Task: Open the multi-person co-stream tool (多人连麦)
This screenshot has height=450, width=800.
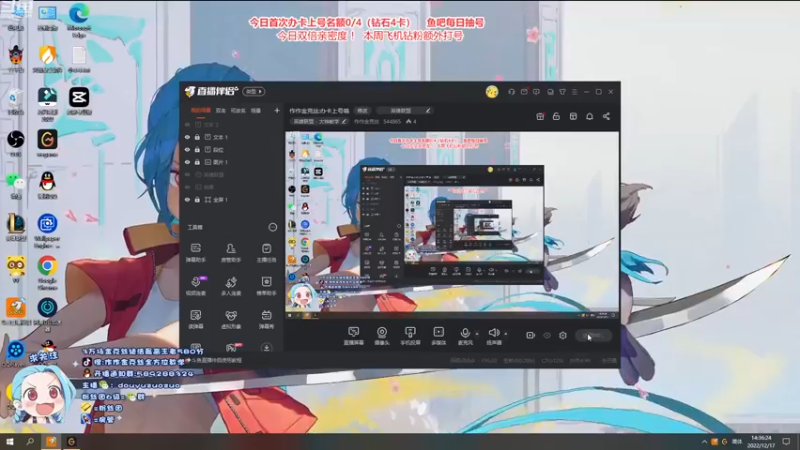Action: tap(231, 286)
